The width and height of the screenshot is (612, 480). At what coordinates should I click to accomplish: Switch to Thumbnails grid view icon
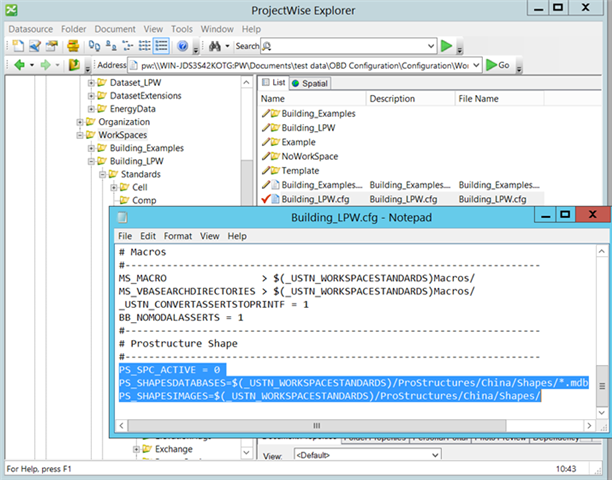tap(144, 46)
